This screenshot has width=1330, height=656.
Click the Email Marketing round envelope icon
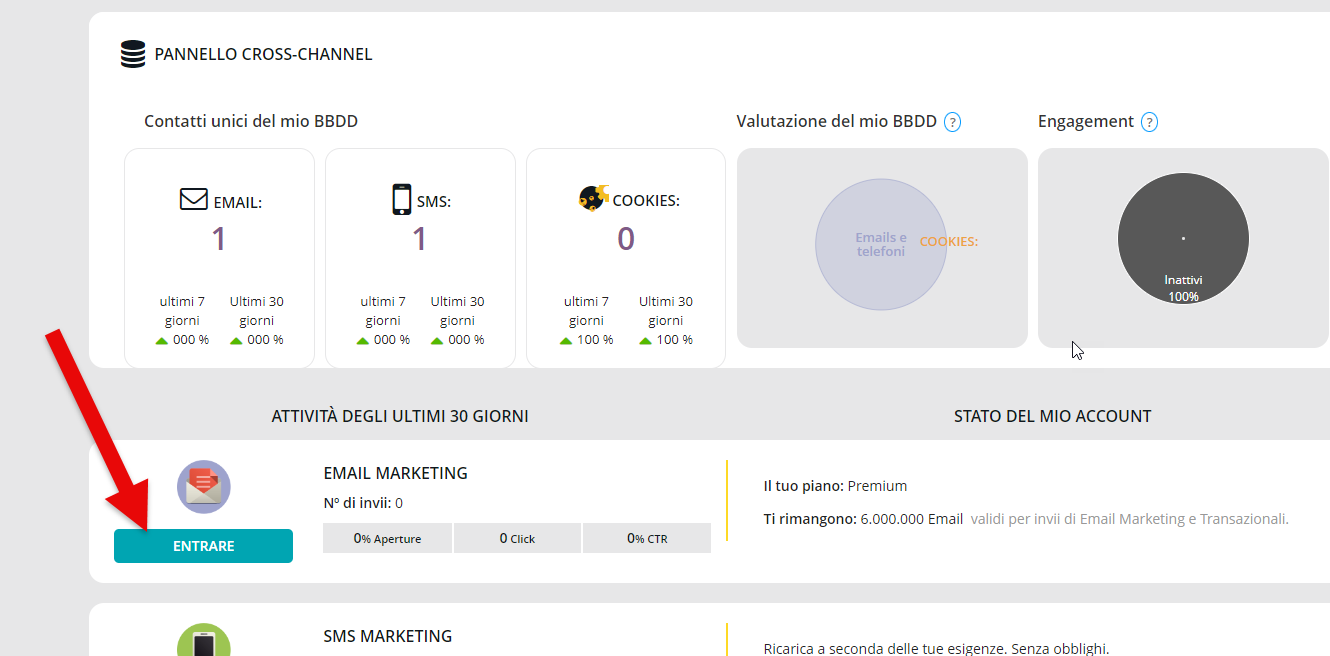204,487
